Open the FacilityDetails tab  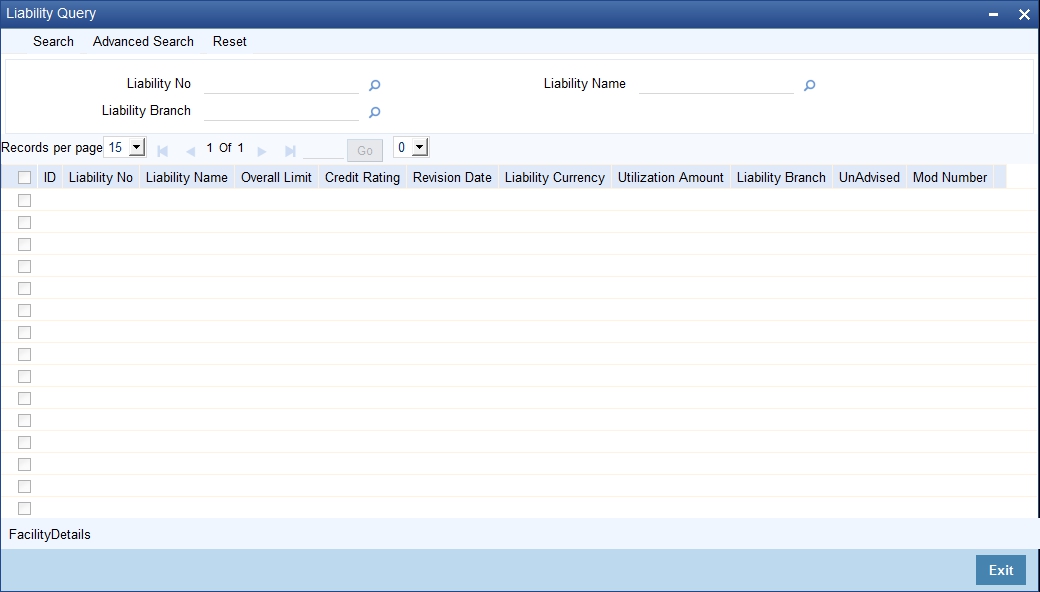pos(50,534)
